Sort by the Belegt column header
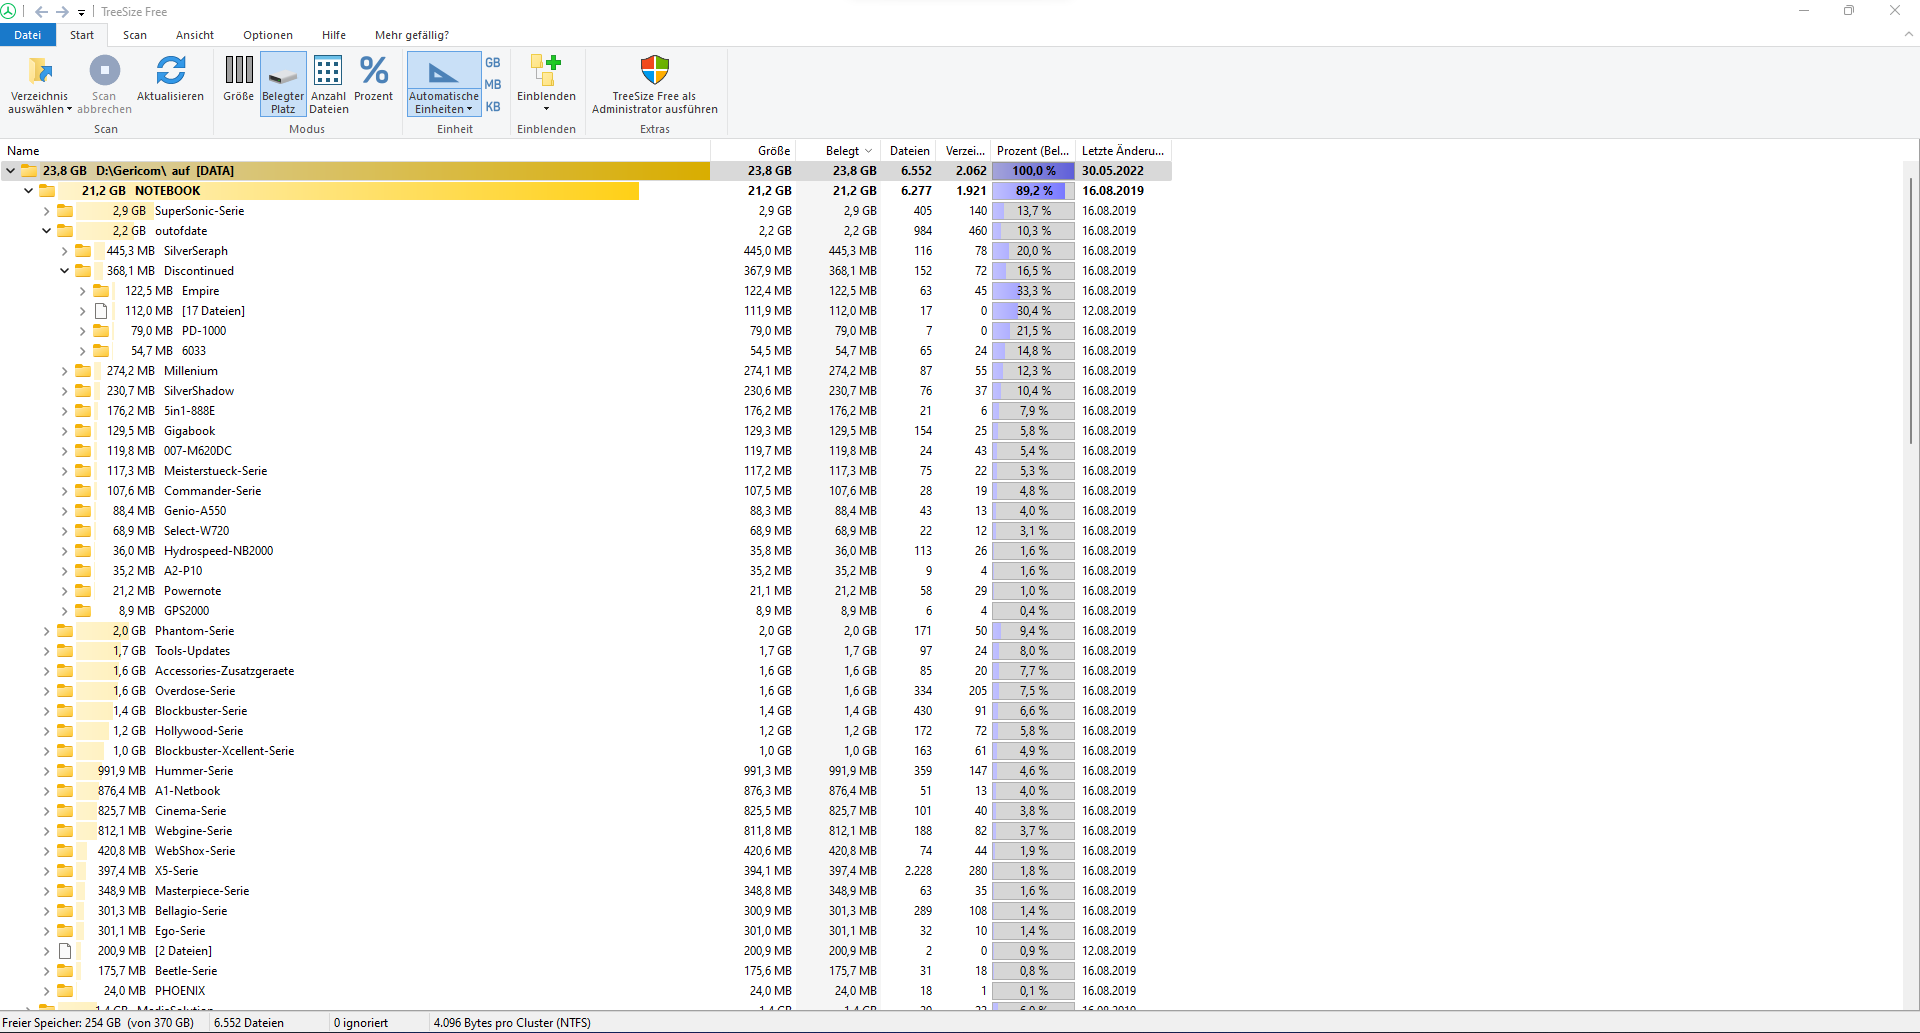This screenshot has height=1033, width=1920. (x=838, y=151)
